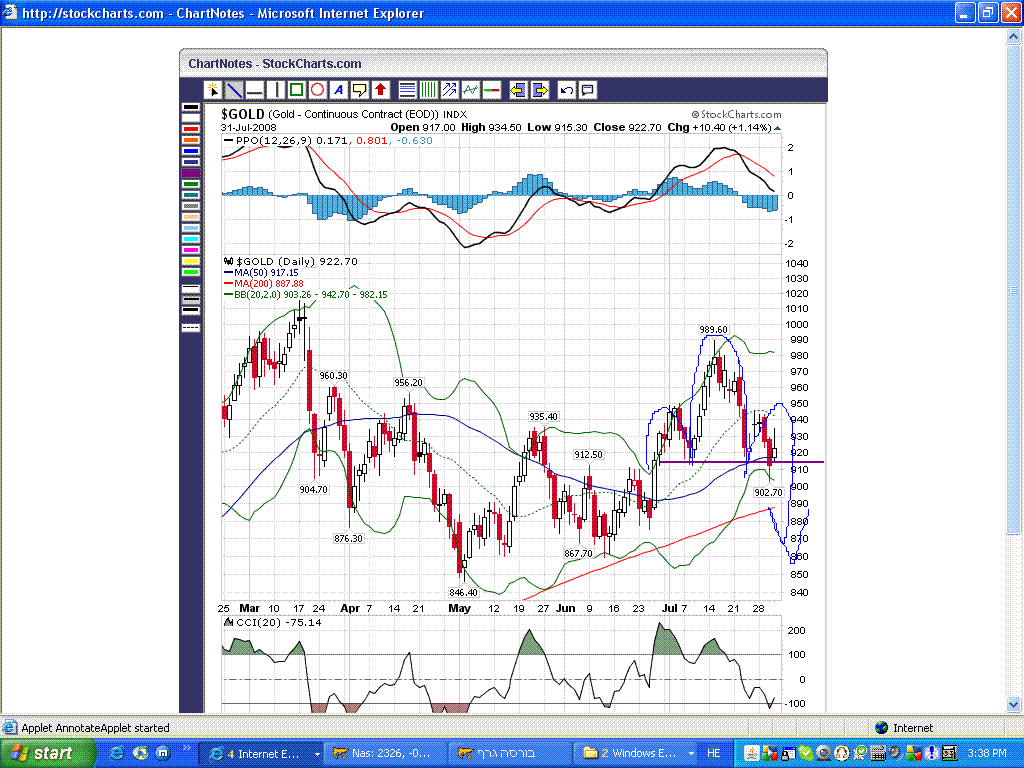1024x768 pixels.
Task: Pick the dark green color swatch
Action: pos(191,184)
